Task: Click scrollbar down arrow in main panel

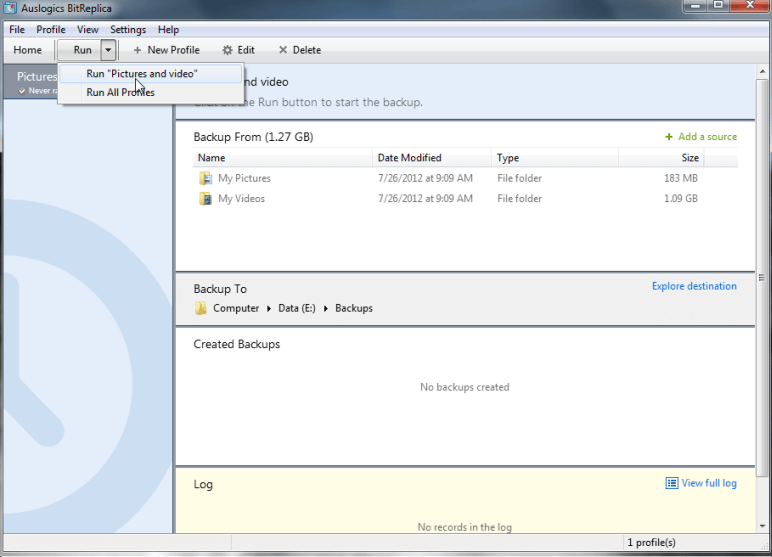Action: pyautogui.click(x=762, y=526)
